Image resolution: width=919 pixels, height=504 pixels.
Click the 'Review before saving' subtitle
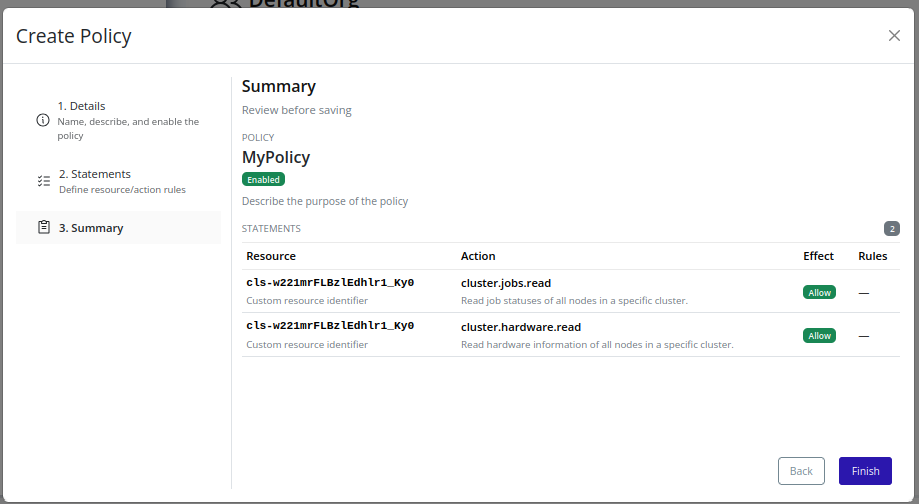297,110
